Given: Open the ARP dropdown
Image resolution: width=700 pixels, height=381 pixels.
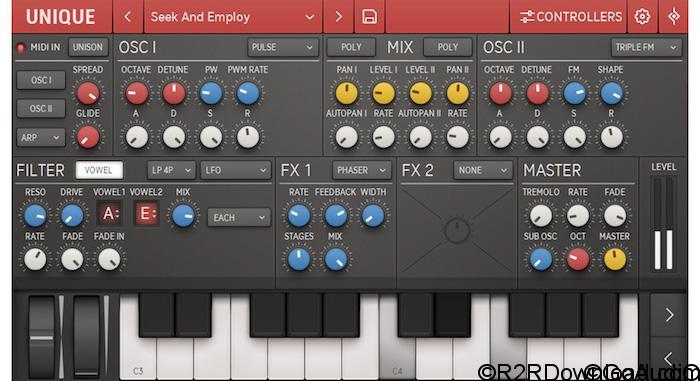Looking at the screenshot, I should pyautogui.click(x=41, y=138).
